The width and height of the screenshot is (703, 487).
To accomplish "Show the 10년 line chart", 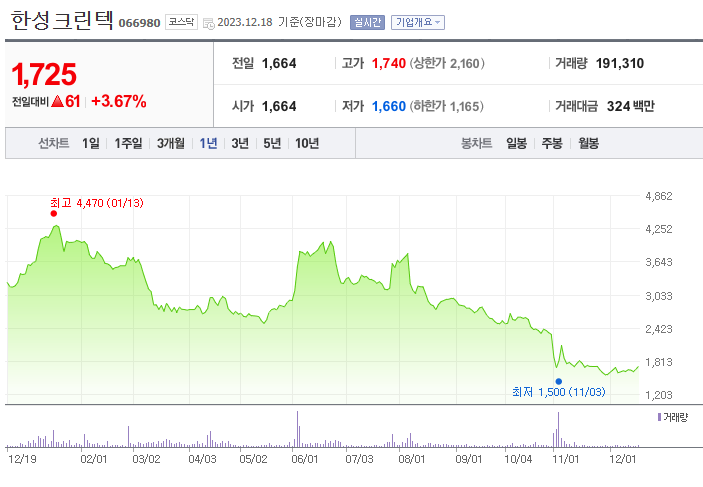I will coord(307,143).
